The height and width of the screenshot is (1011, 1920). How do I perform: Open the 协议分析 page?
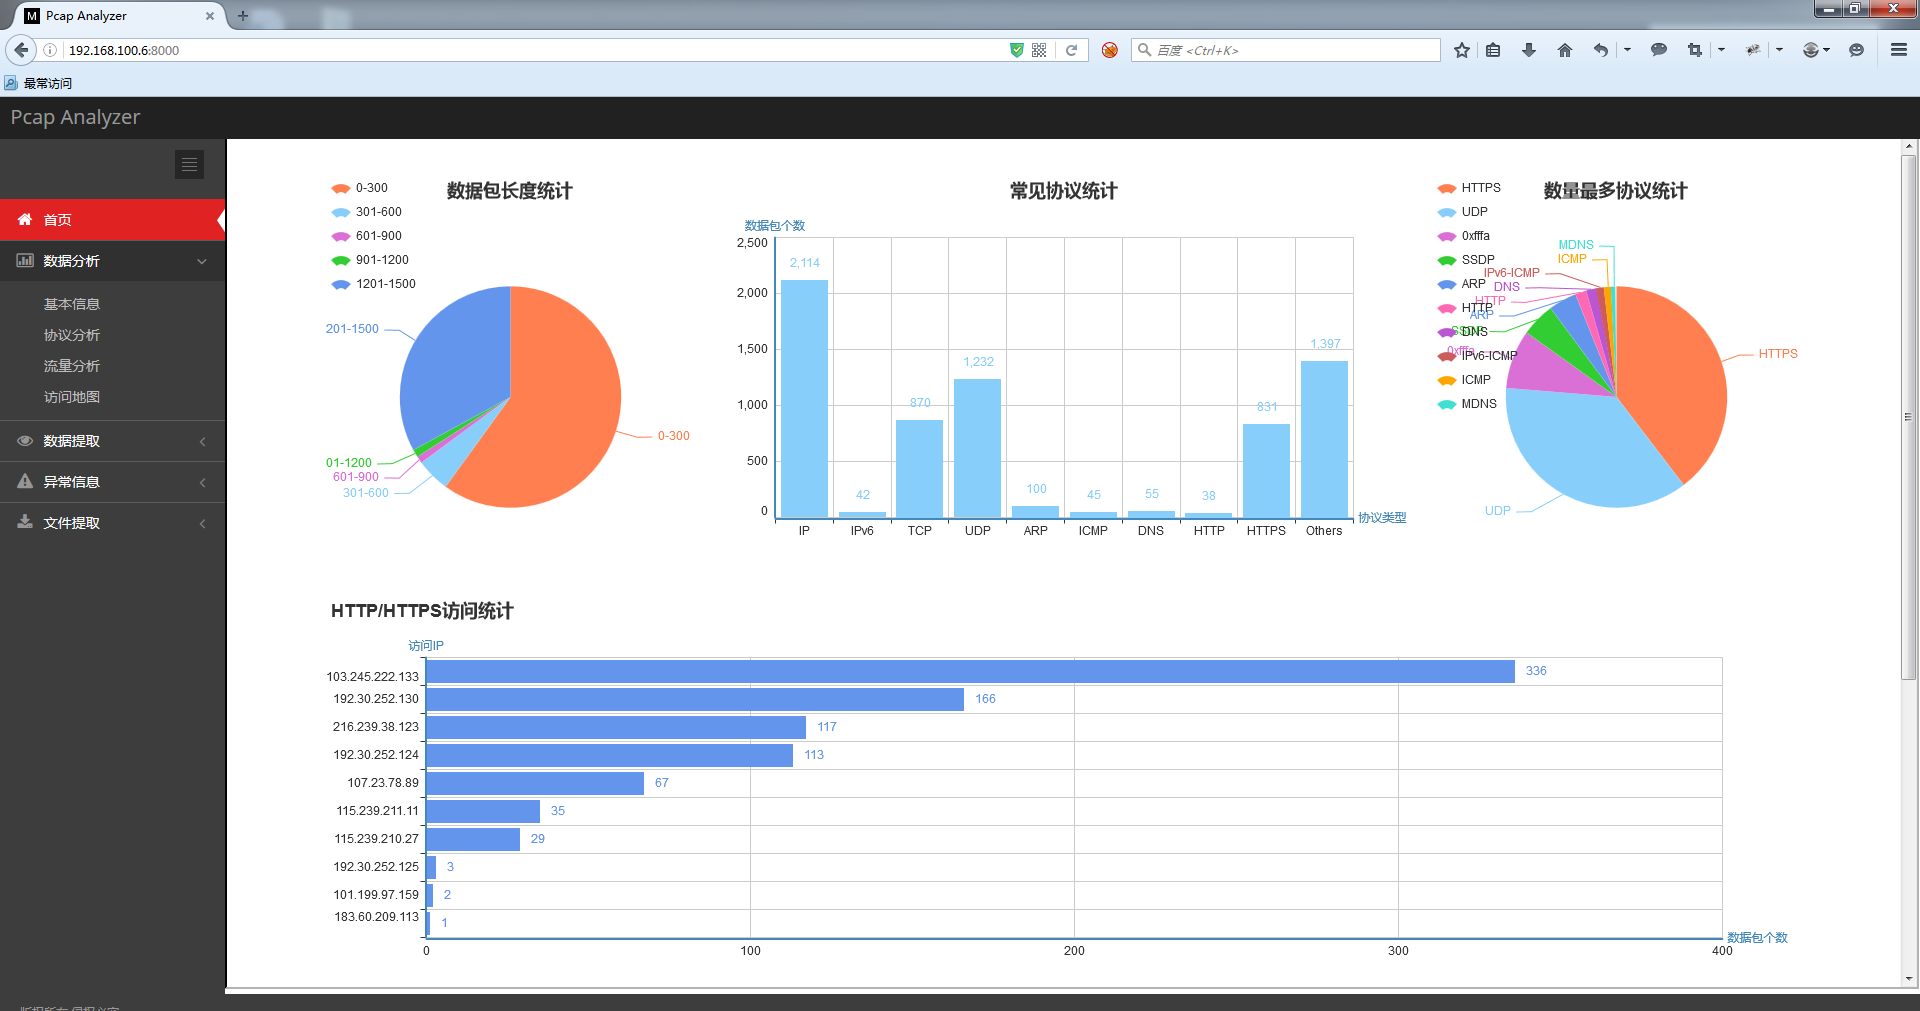(x=71, y=335)
